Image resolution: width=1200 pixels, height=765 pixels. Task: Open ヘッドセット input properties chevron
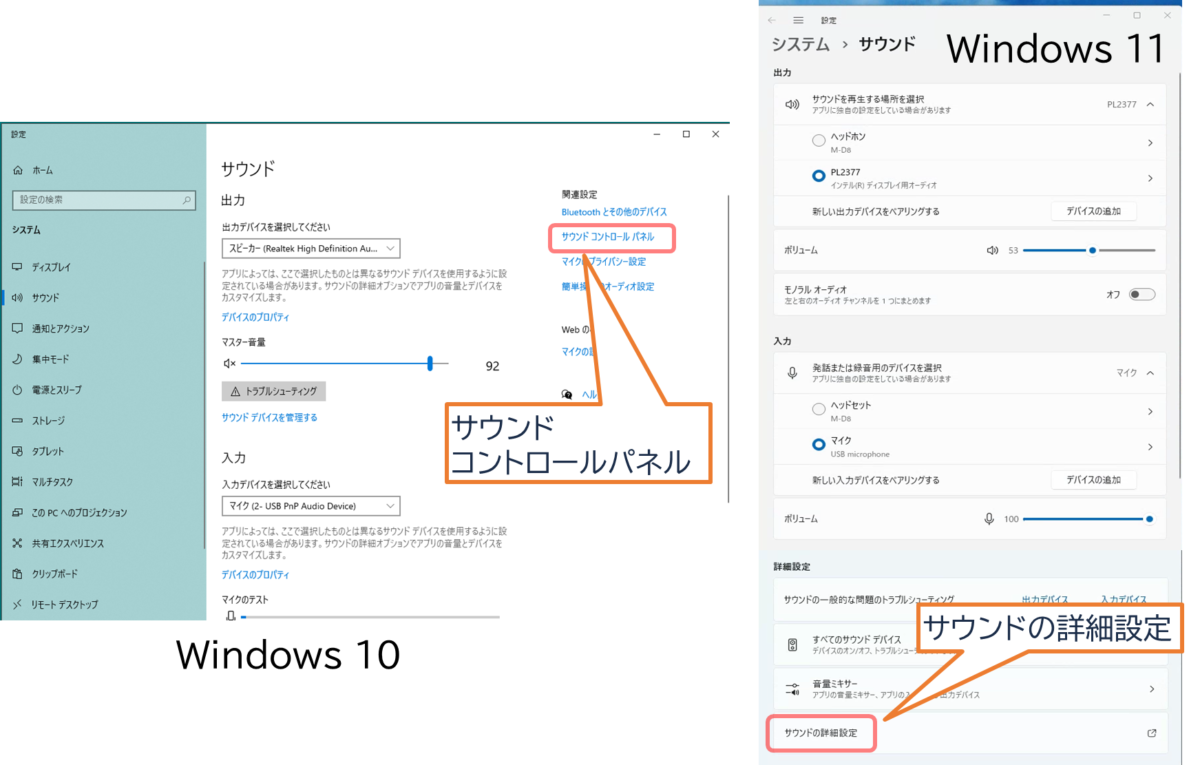coord(1151,411)
